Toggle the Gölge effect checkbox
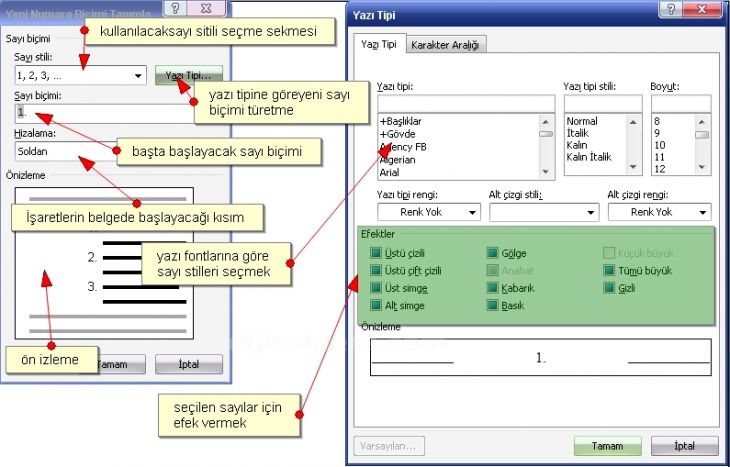The width and height of the screenshot is (730, 467). pyautogui.click(x=493, y=254)
